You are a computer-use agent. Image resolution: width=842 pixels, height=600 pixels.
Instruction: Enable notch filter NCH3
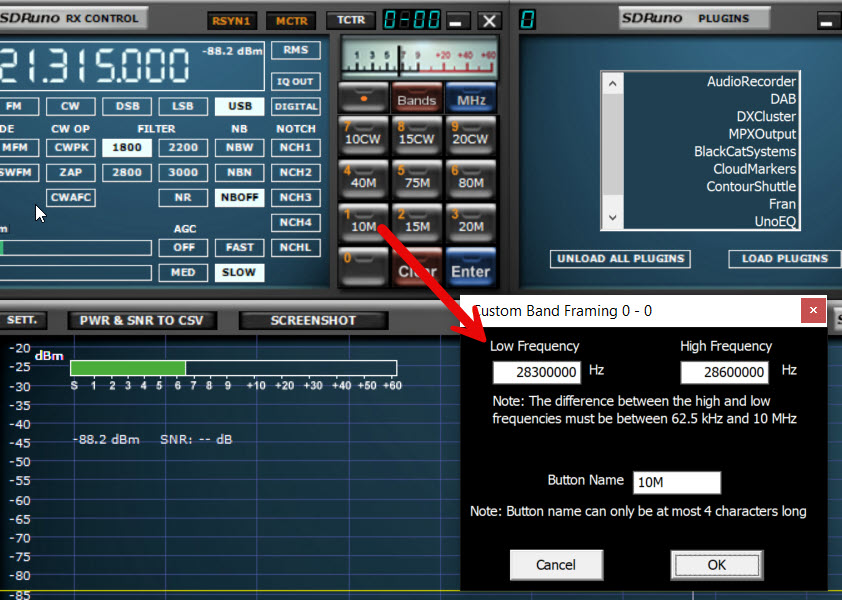(296, 198)
